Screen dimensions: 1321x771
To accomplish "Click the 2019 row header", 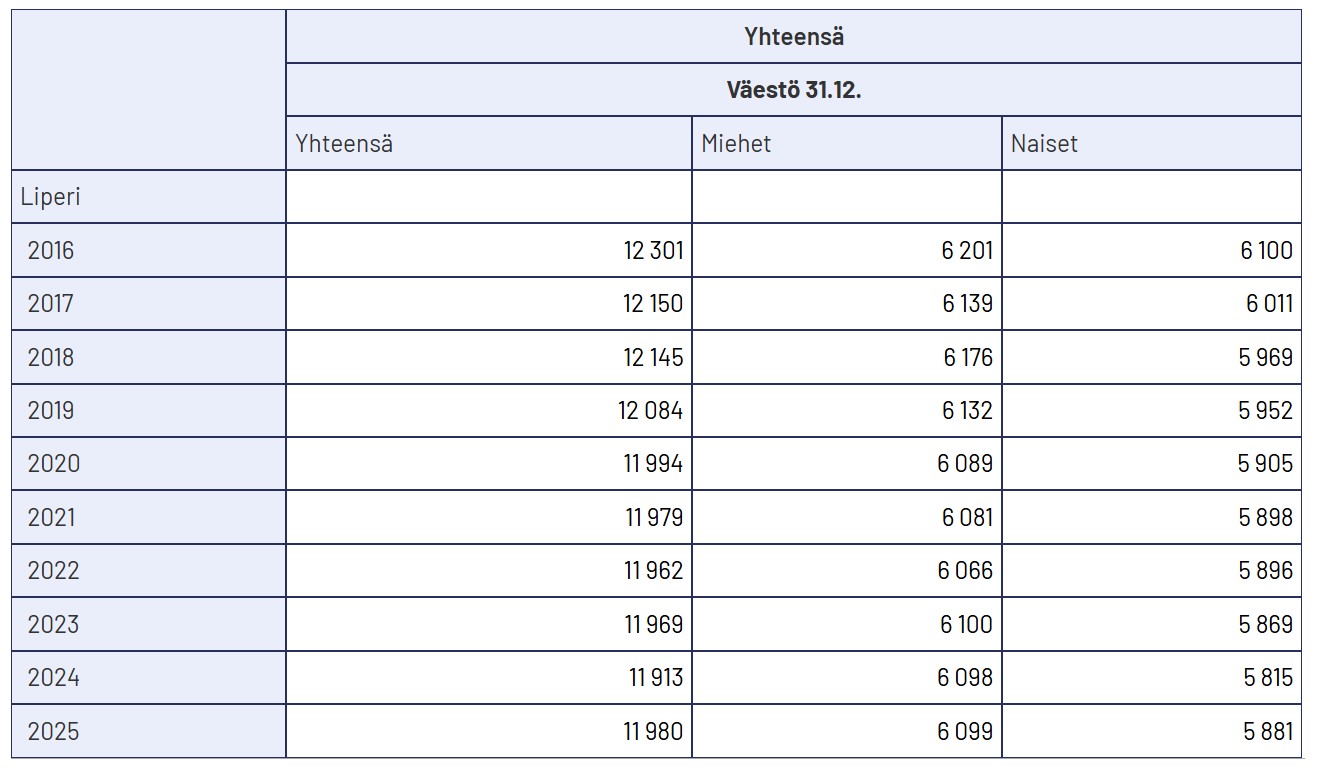I will tap(51, 410).
